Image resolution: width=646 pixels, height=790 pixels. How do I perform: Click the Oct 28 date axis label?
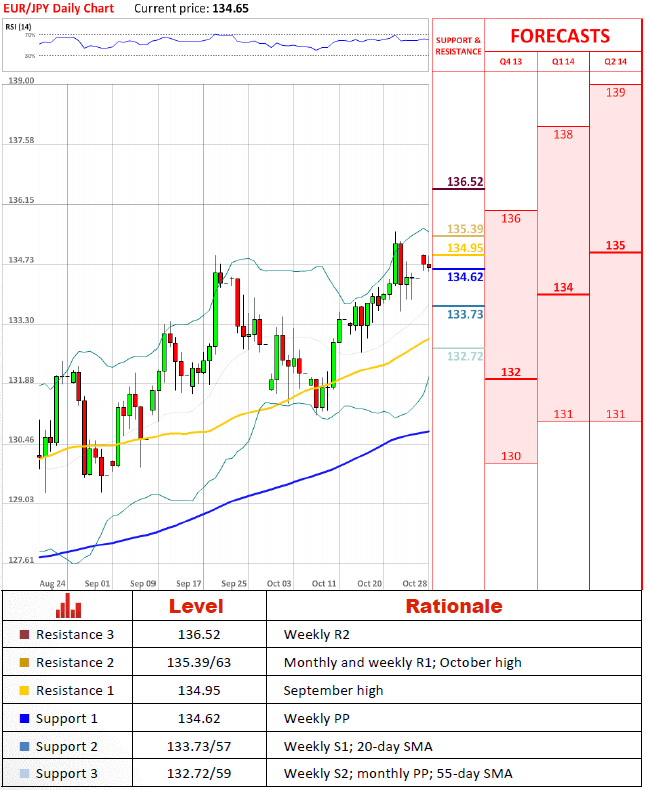point(415,583)
